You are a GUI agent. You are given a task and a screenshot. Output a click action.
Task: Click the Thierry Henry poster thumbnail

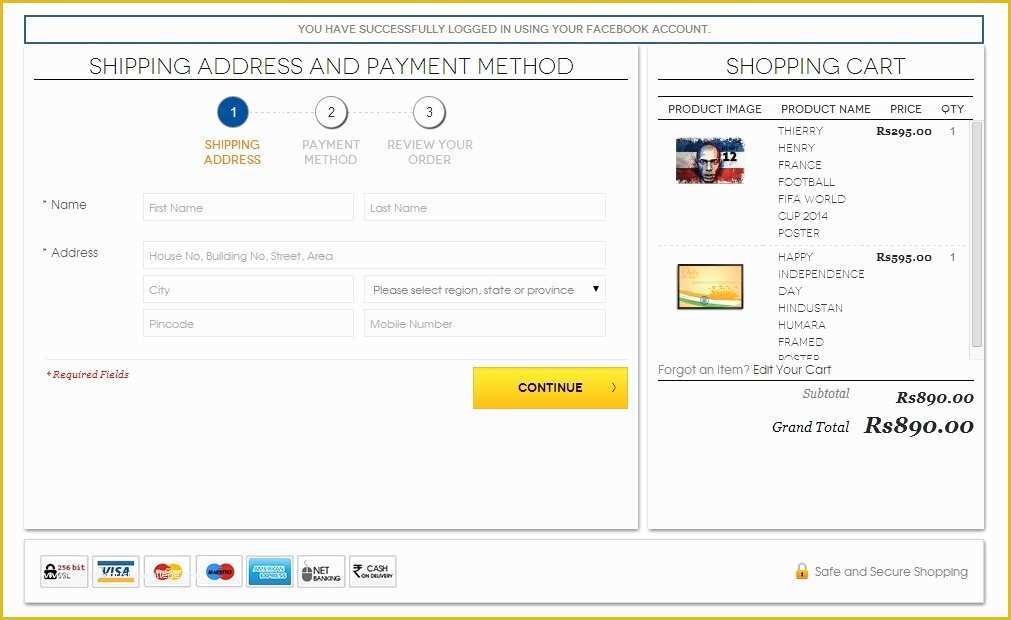(710, 160)
